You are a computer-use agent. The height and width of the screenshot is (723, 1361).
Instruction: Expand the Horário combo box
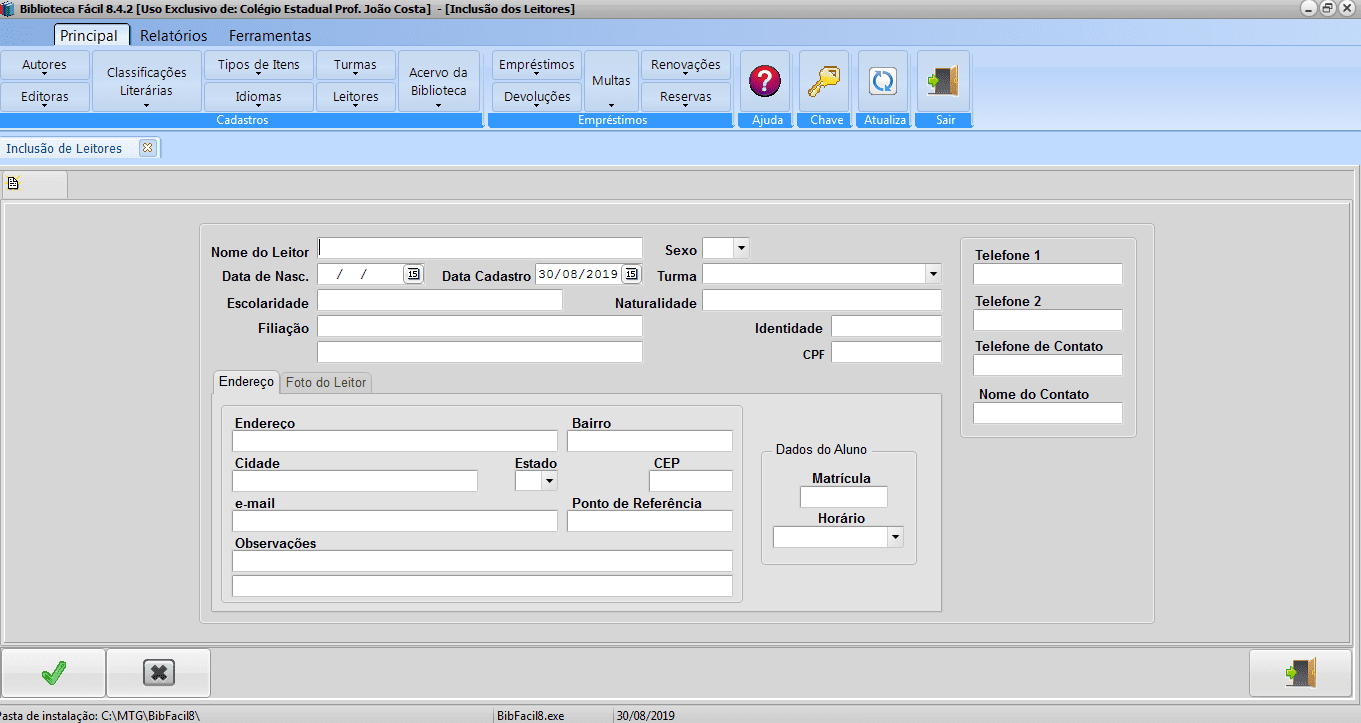click(x=895, y=537)
